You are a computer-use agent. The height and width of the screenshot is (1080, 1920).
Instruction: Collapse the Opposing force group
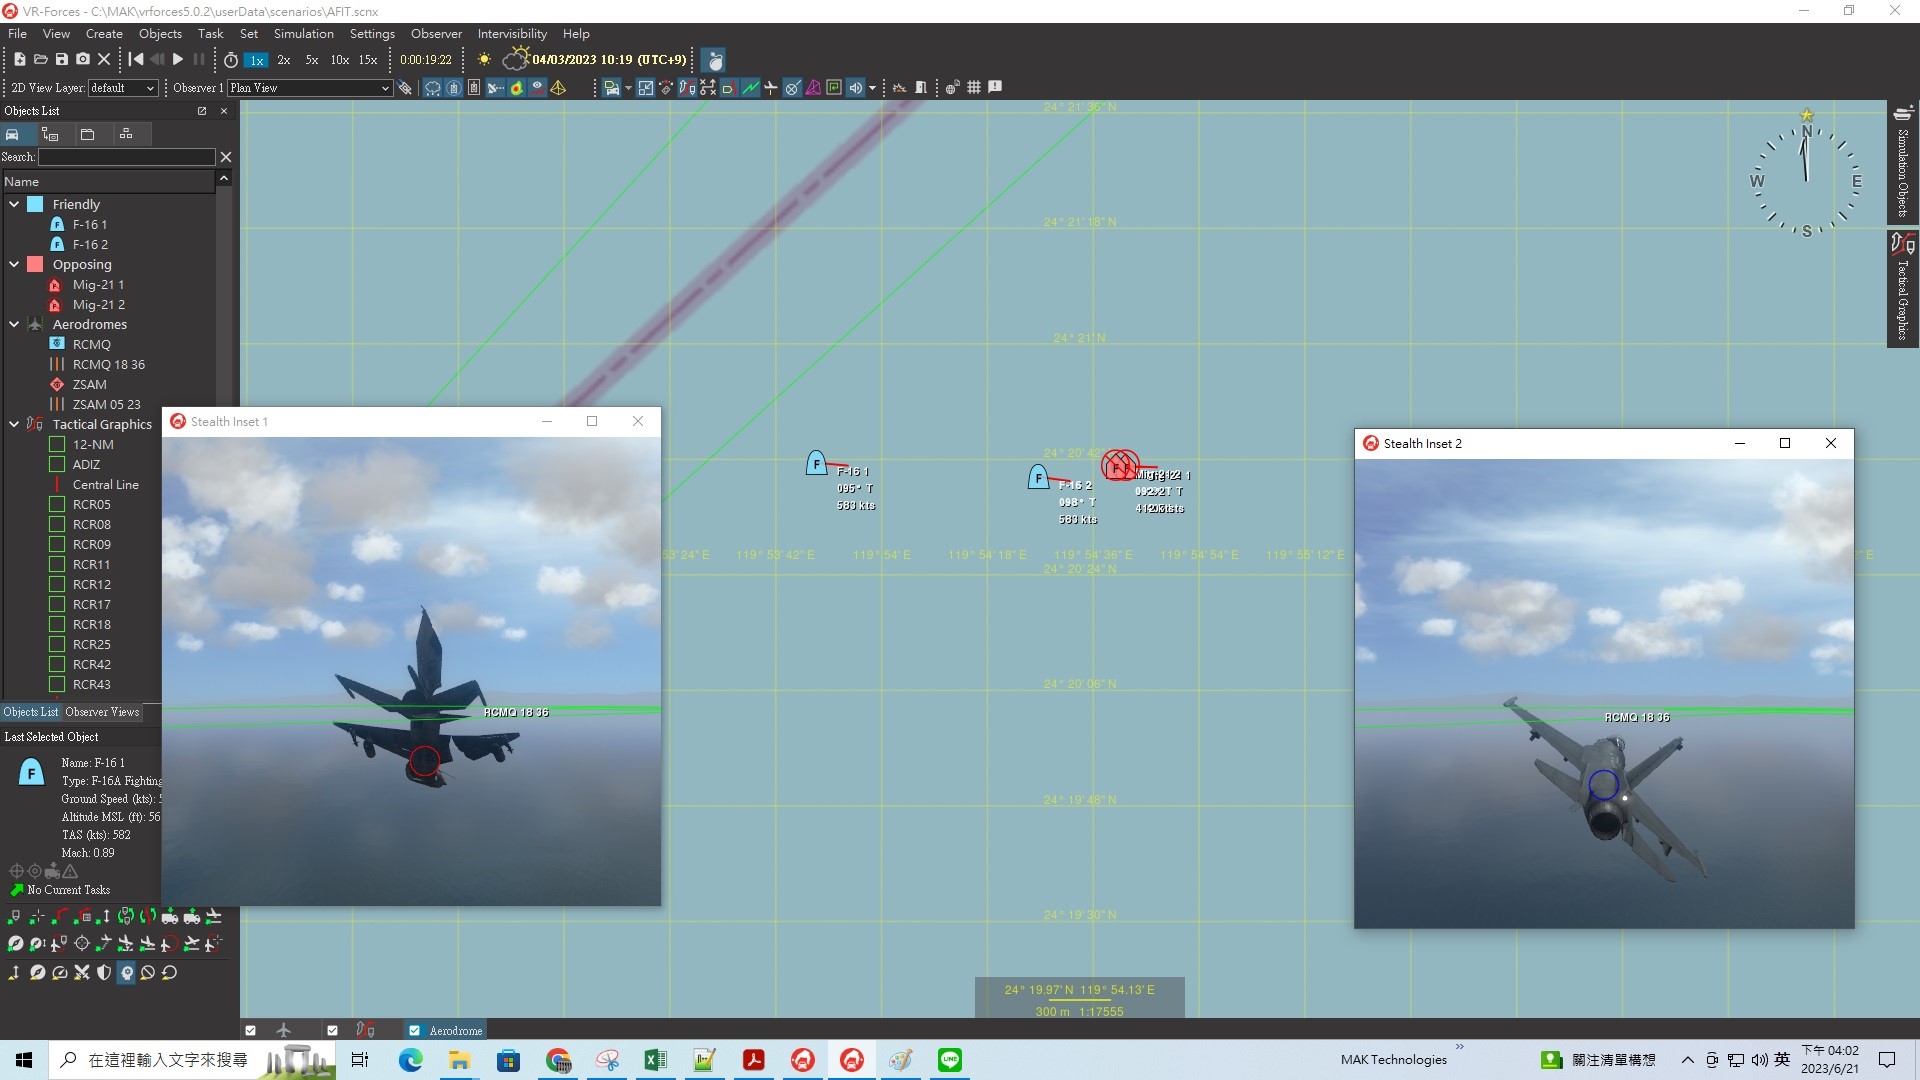click(x=14, y=264)
